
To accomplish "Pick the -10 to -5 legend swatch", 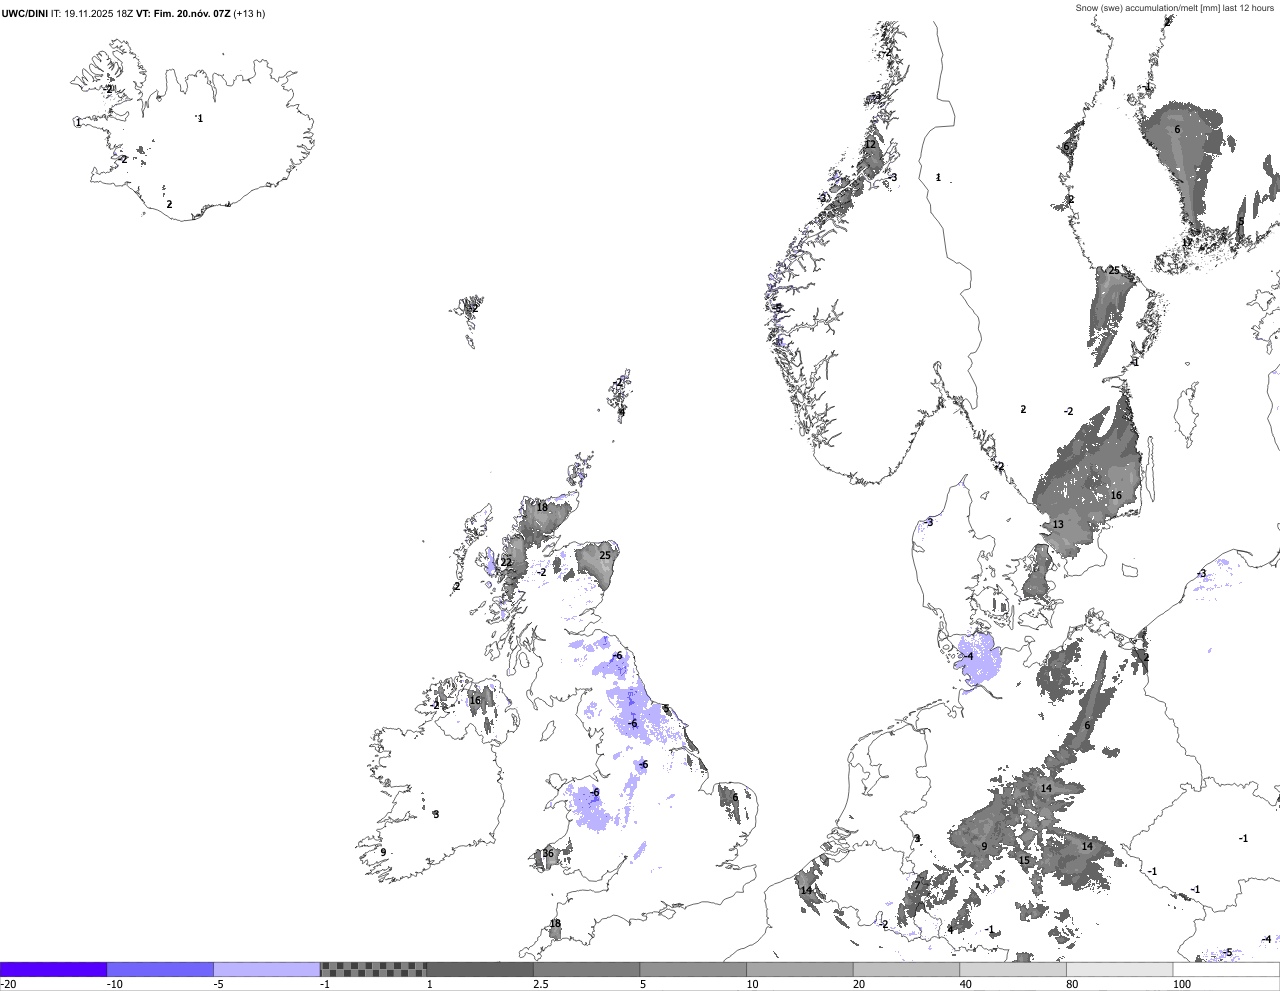I will click(x=160, y=969).
